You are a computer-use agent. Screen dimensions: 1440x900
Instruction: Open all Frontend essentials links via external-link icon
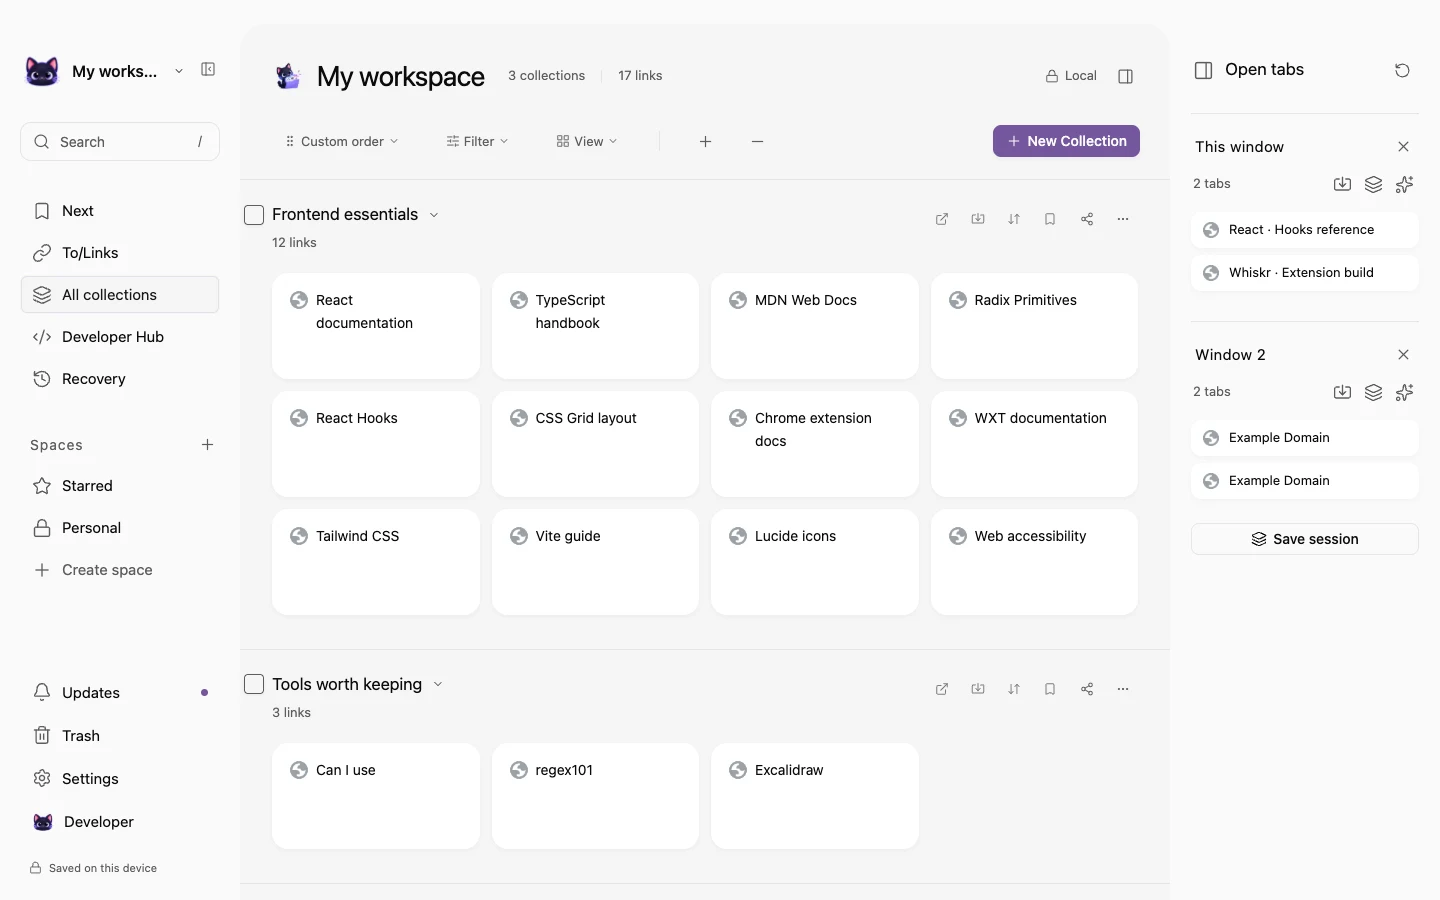pos(942,219)
